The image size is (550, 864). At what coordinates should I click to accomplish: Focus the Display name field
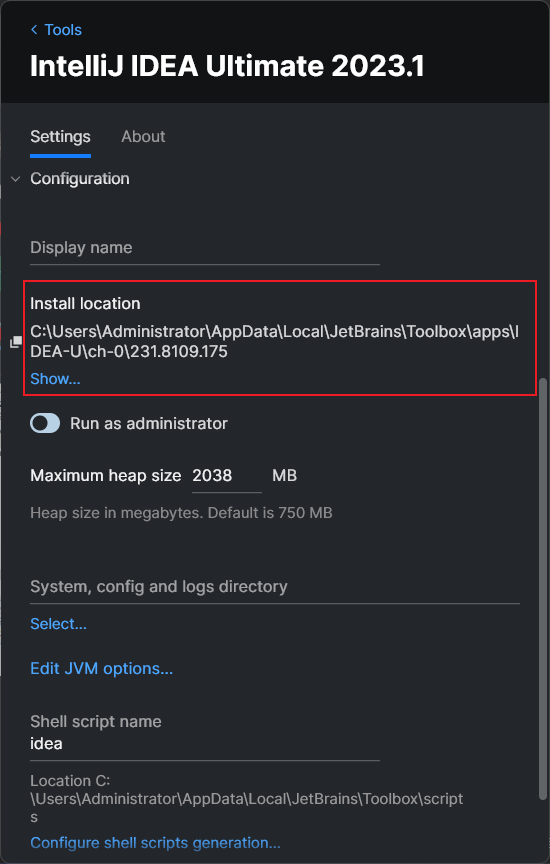click(205, 248)
